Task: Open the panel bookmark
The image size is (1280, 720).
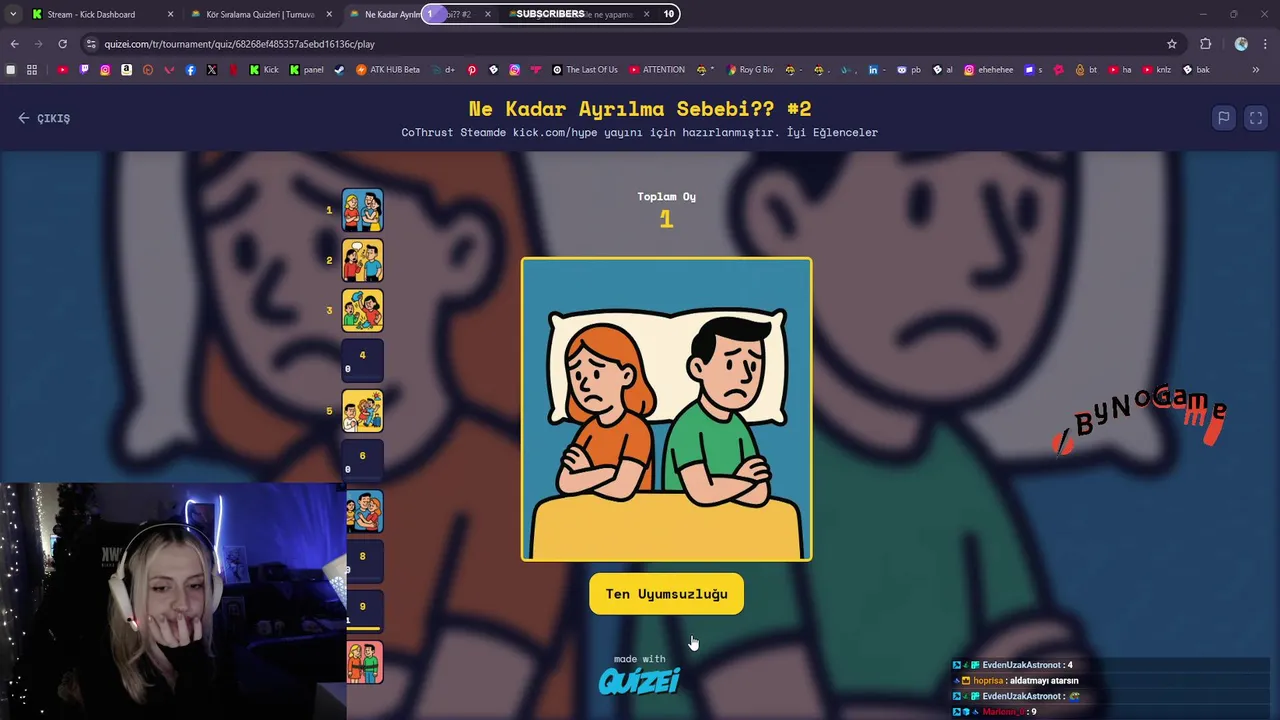Action: coord(306,70)
